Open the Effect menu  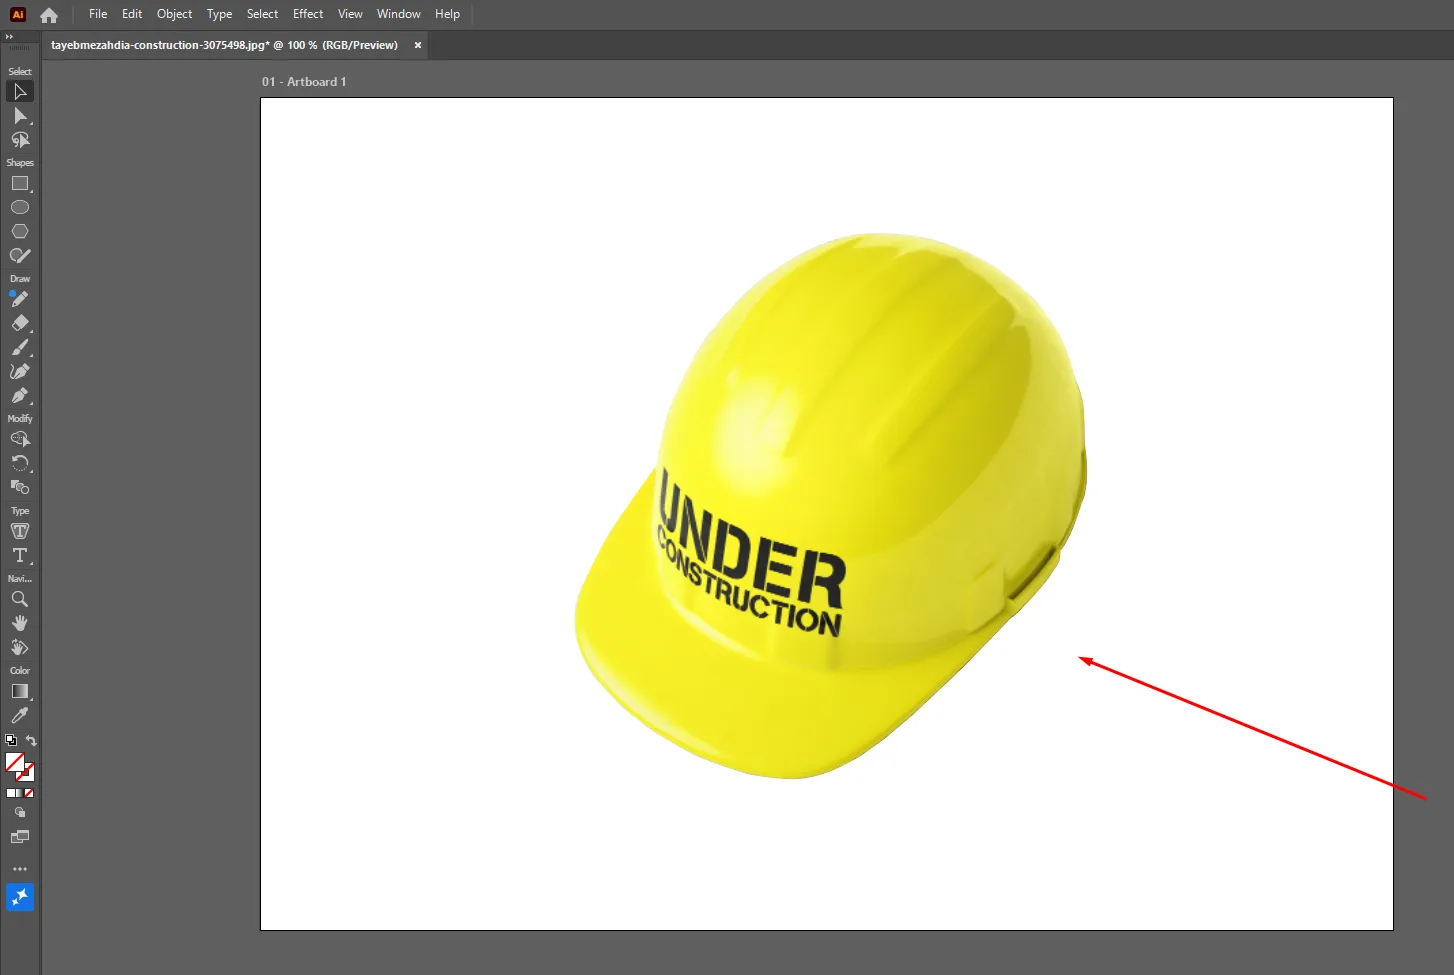[307, 13]
